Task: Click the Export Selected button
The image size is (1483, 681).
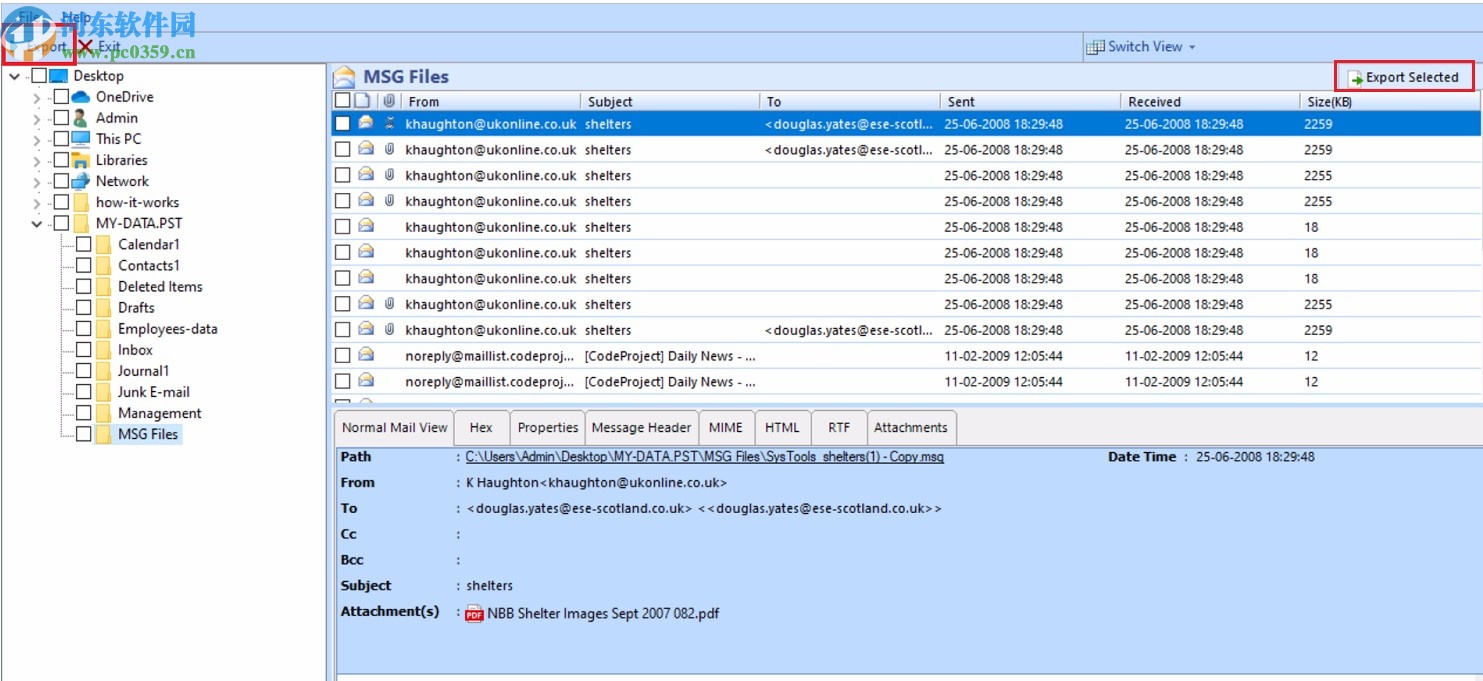Action: pyautogui.click(x=1405, y=77)
